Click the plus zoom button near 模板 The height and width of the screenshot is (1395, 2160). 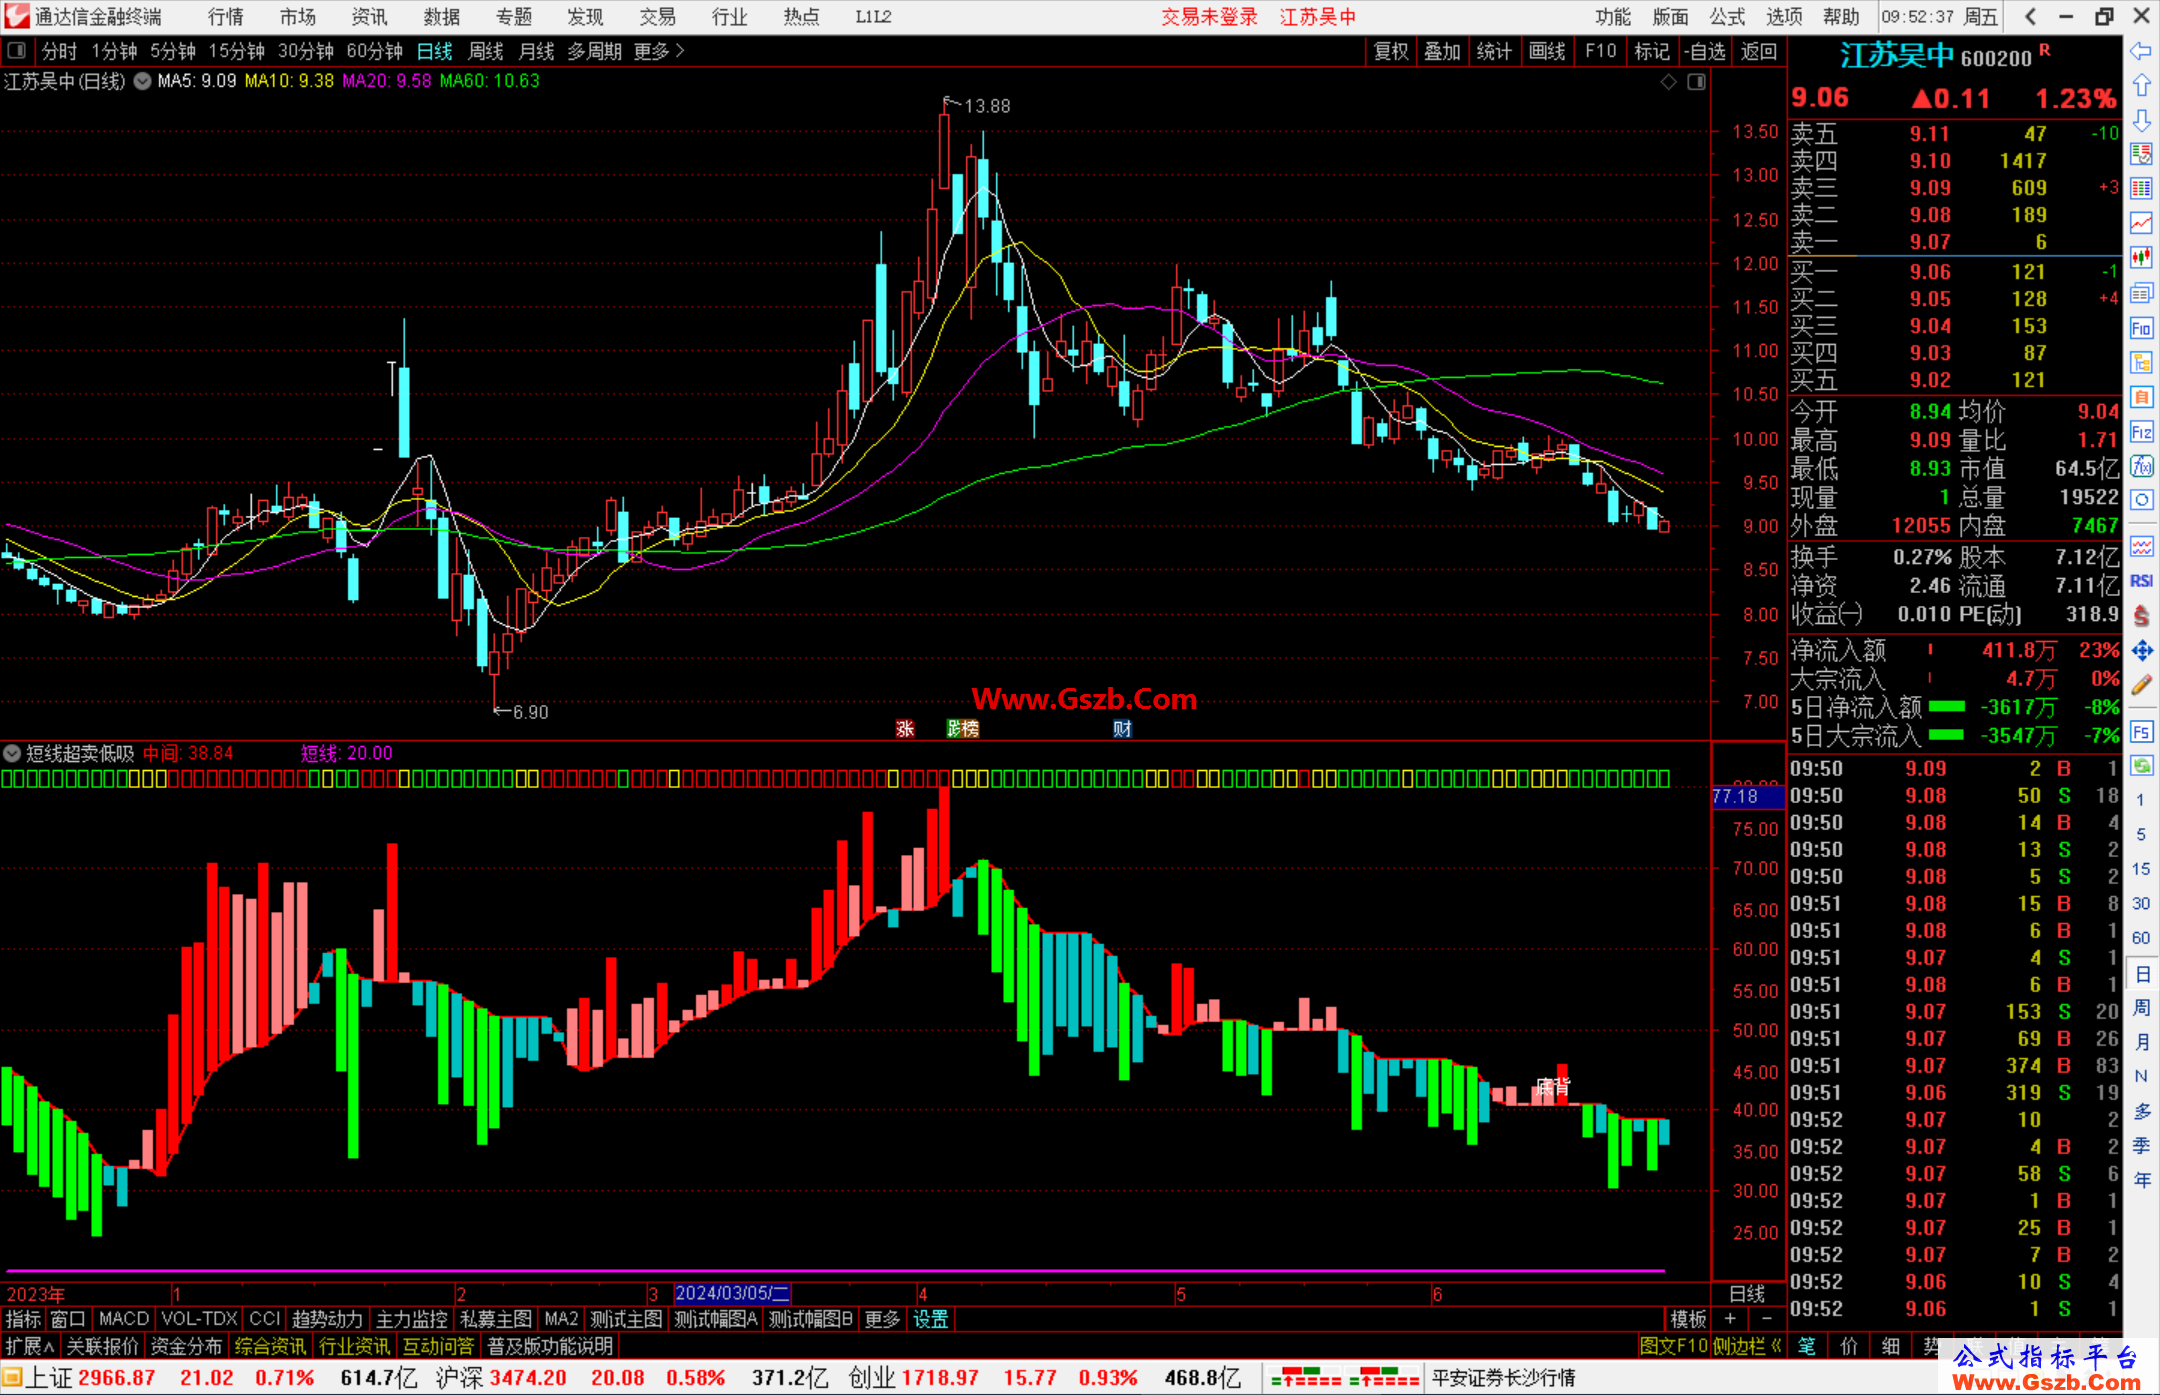[x=1730, y=1319]
